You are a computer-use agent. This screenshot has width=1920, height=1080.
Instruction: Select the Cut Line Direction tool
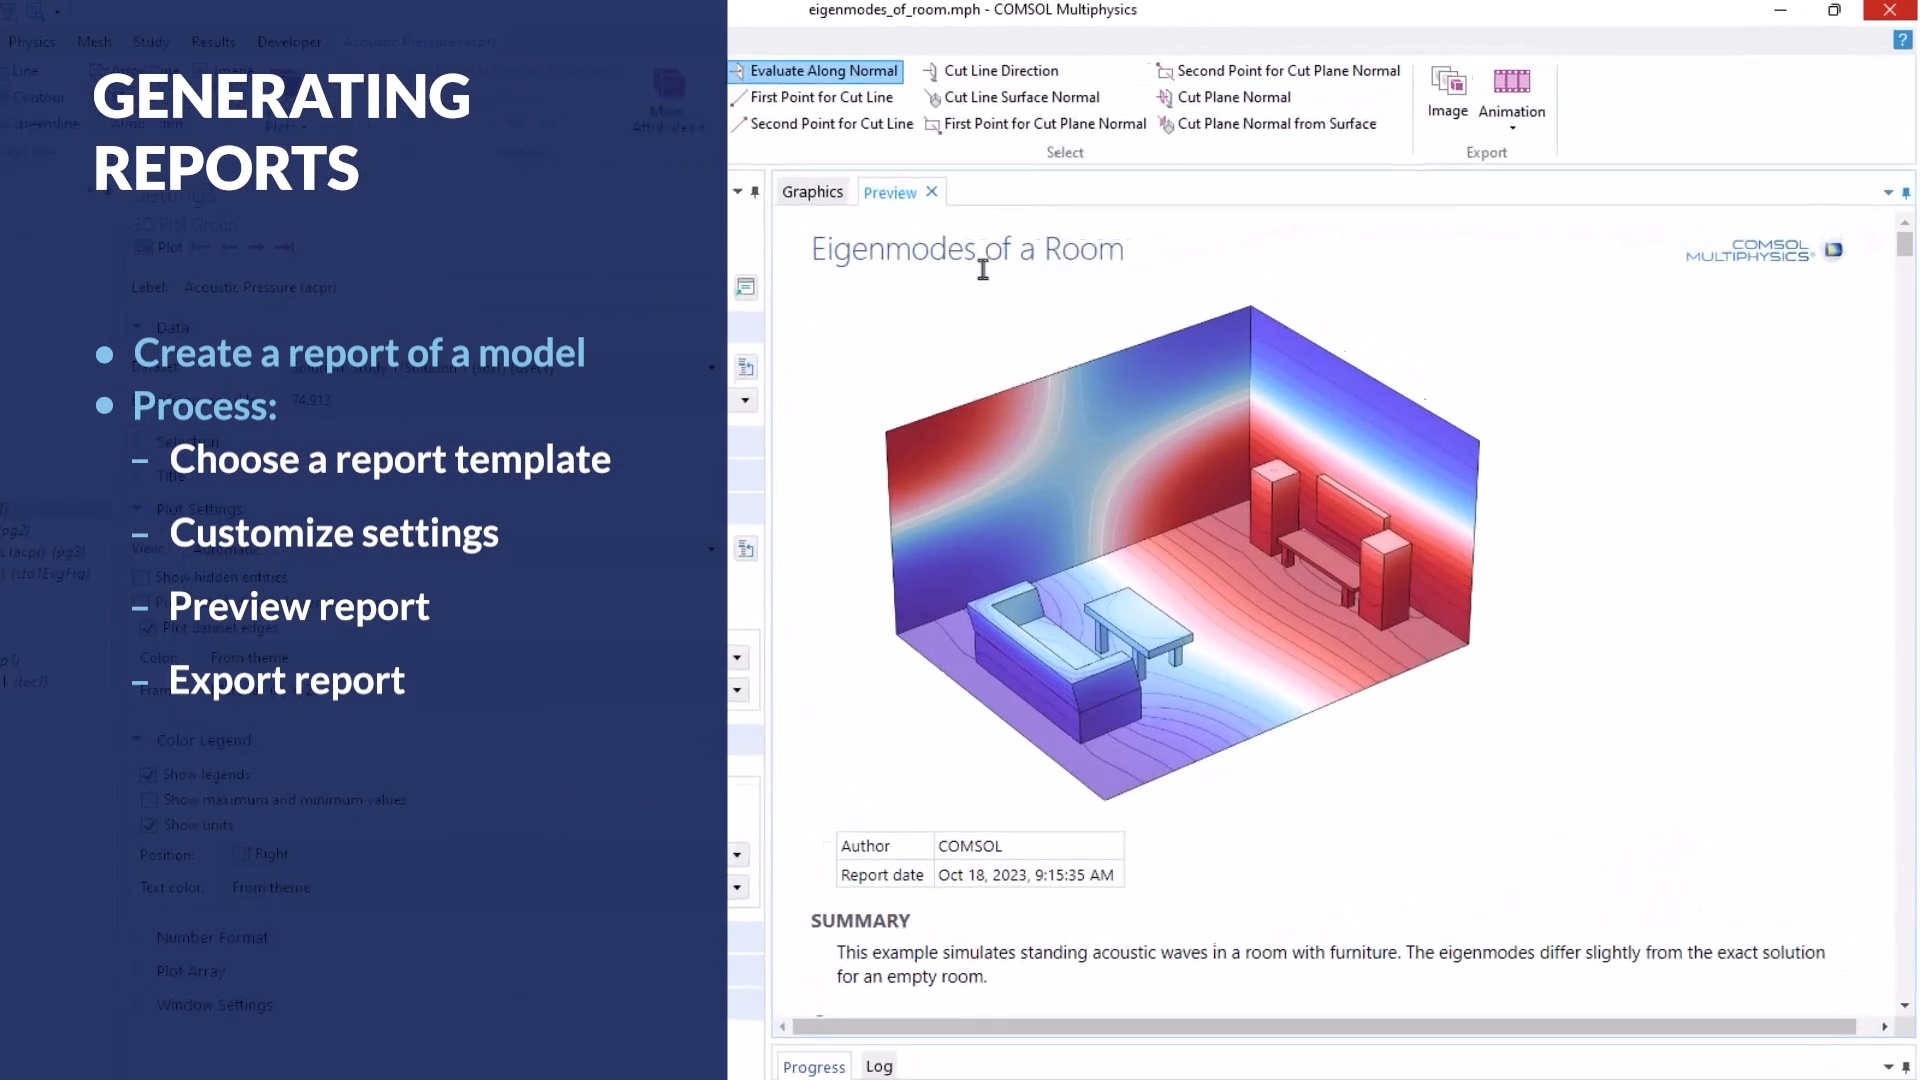coord(1000,70)
